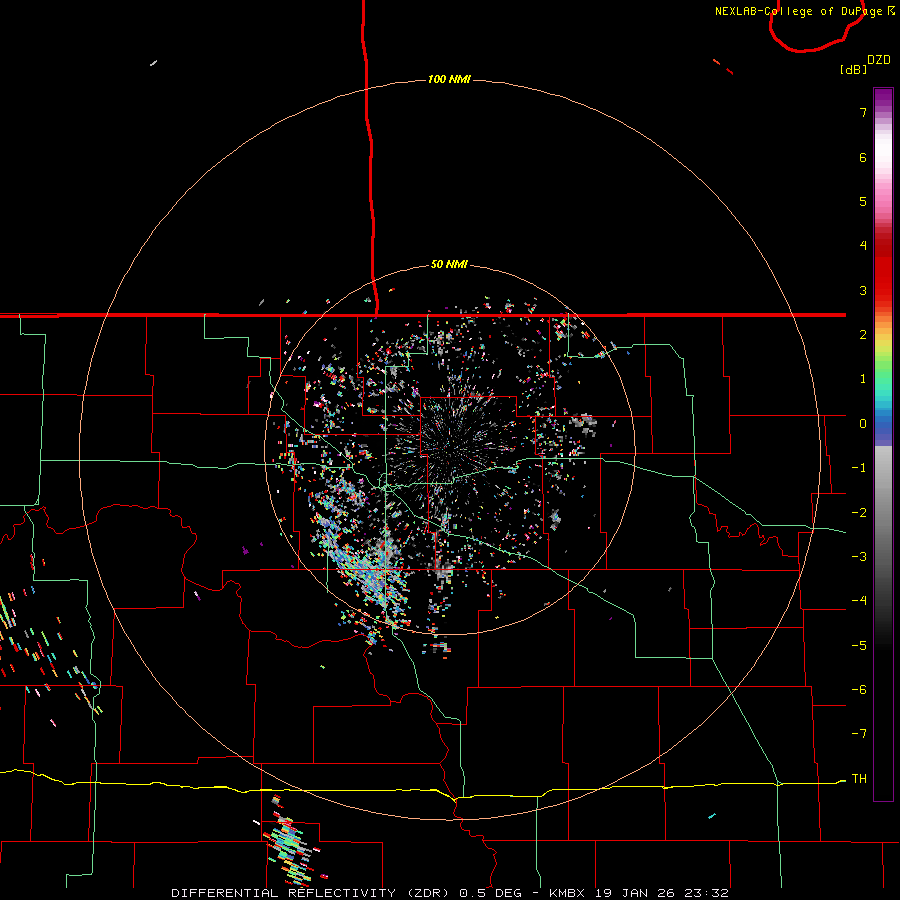Image resolution: width=900 pixels, height=900 pixels.
Task: Click the 0 dB tick label on the scale
Action: pos(863,424)
